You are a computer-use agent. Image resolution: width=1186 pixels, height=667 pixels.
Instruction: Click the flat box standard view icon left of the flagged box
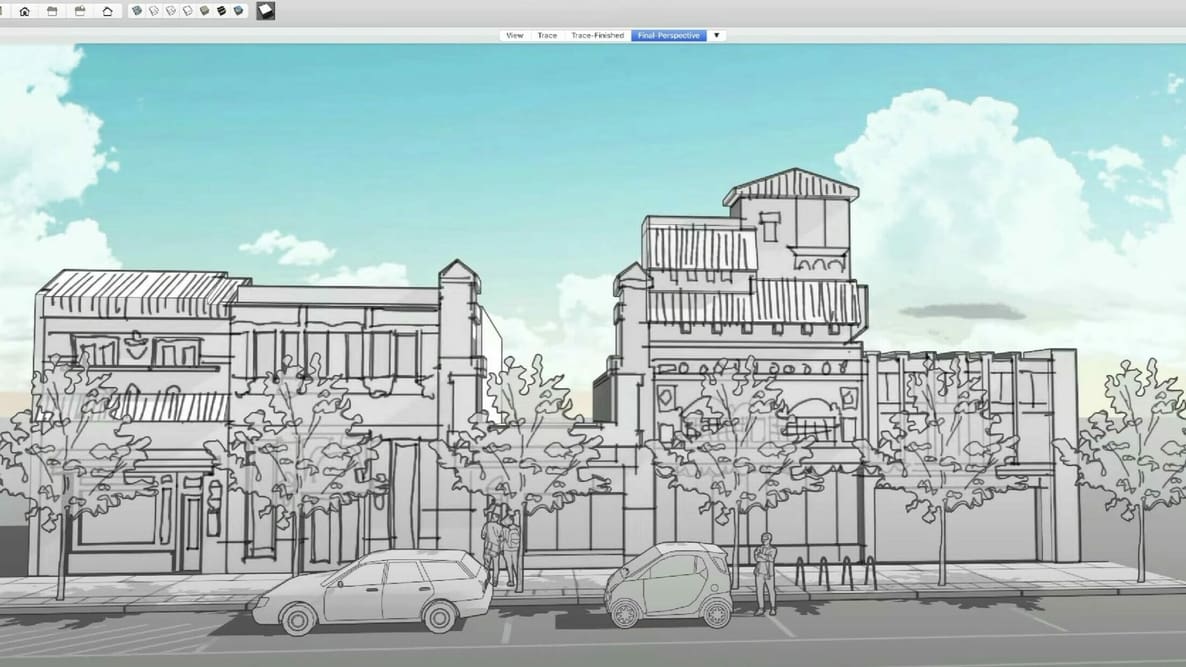point(52,11)
